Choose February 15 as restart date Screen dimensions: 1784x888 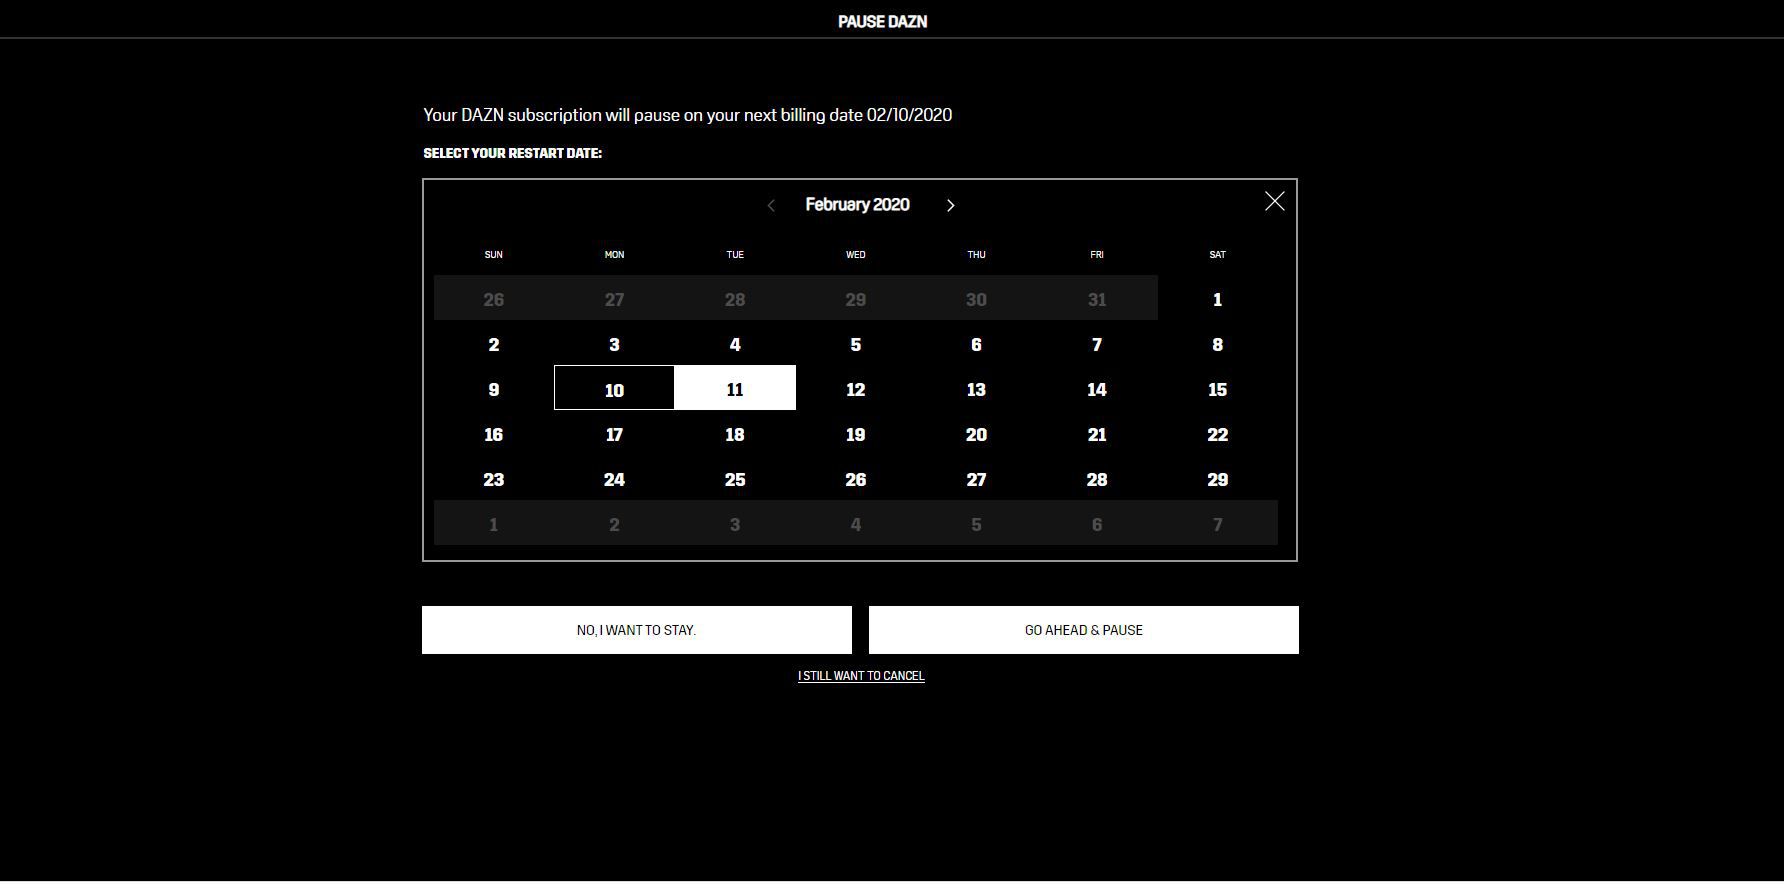[x=1217, y=388]
